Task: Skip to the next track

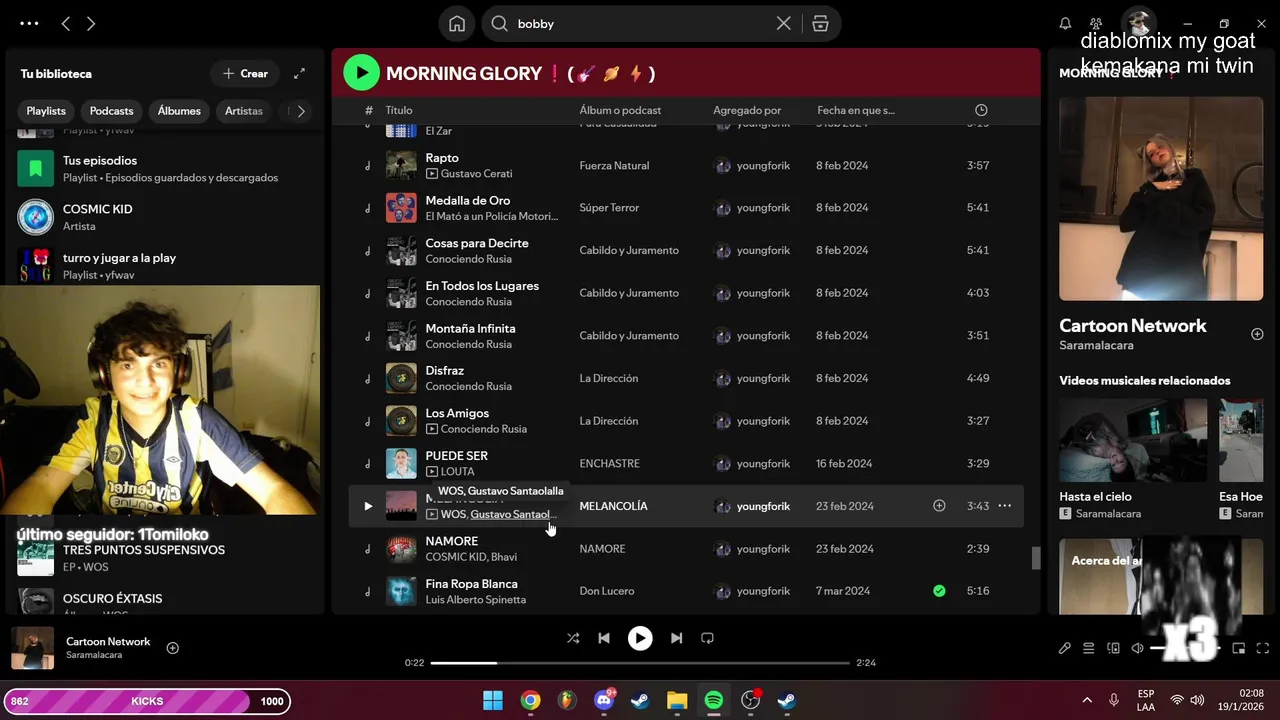Action: [x=676, y=638]
